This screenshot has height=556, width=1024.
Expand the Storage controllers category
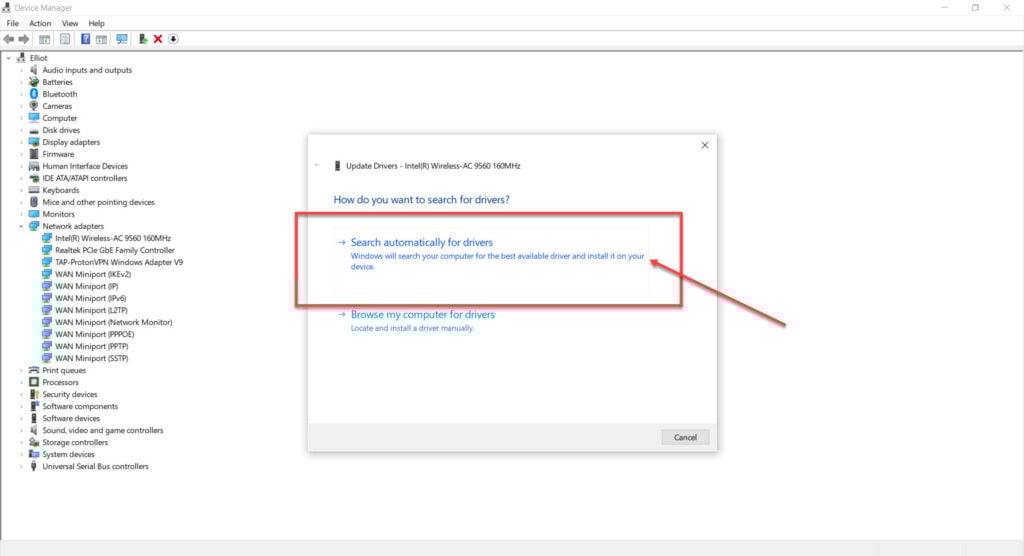21,442
